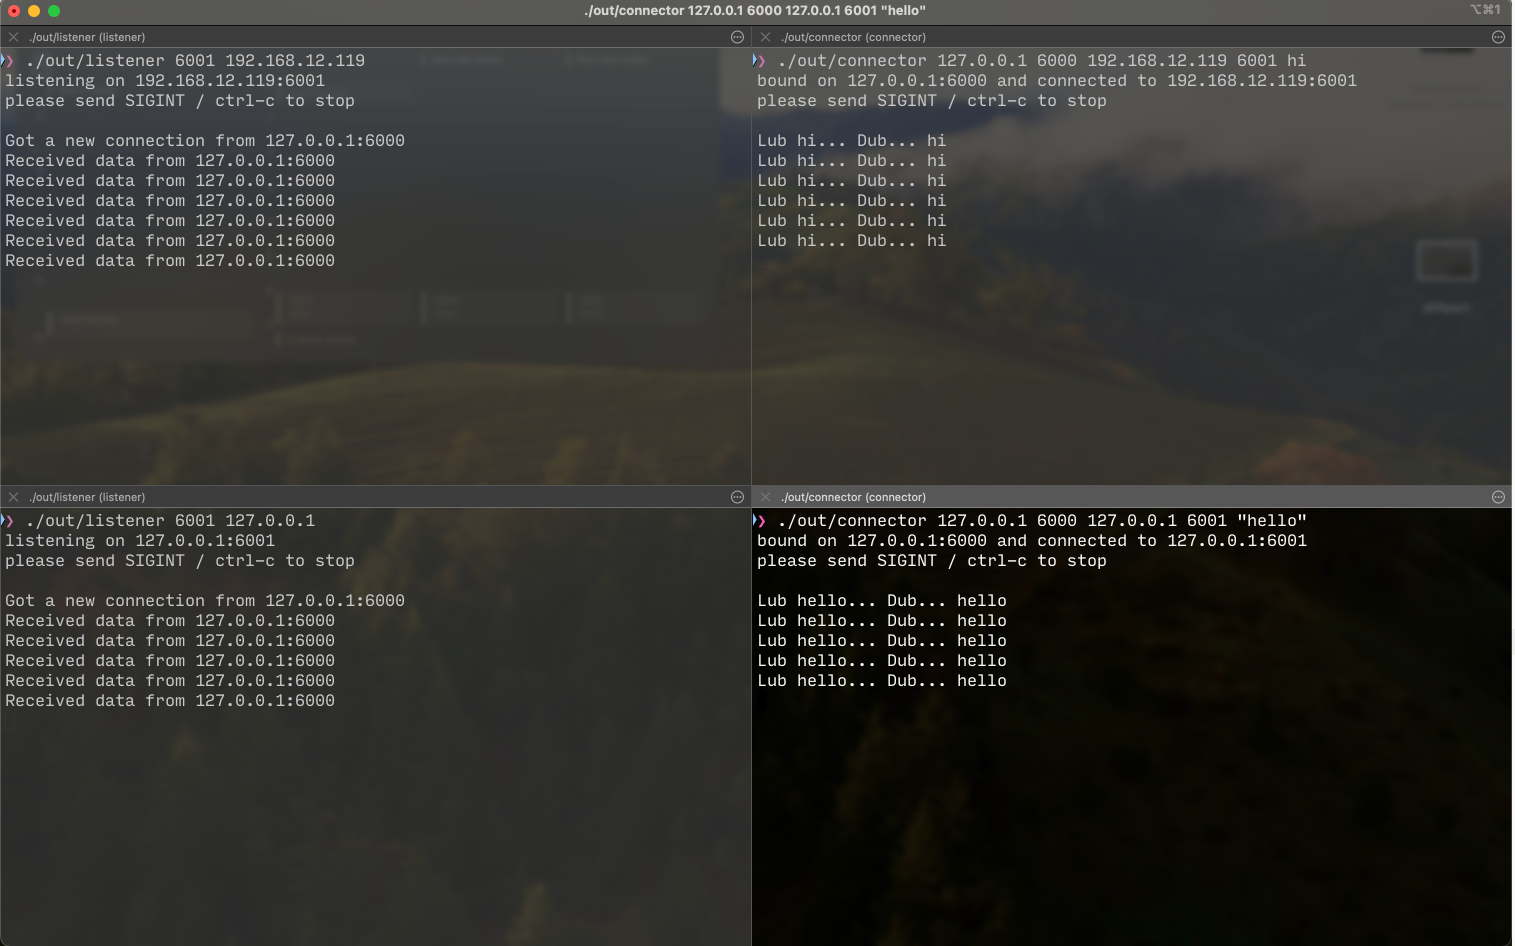Screen dimensions: 1515x946
Task: Click "please send SIGINT" line under "listening on 192.168.12.119:6001"
Action: 180,101
